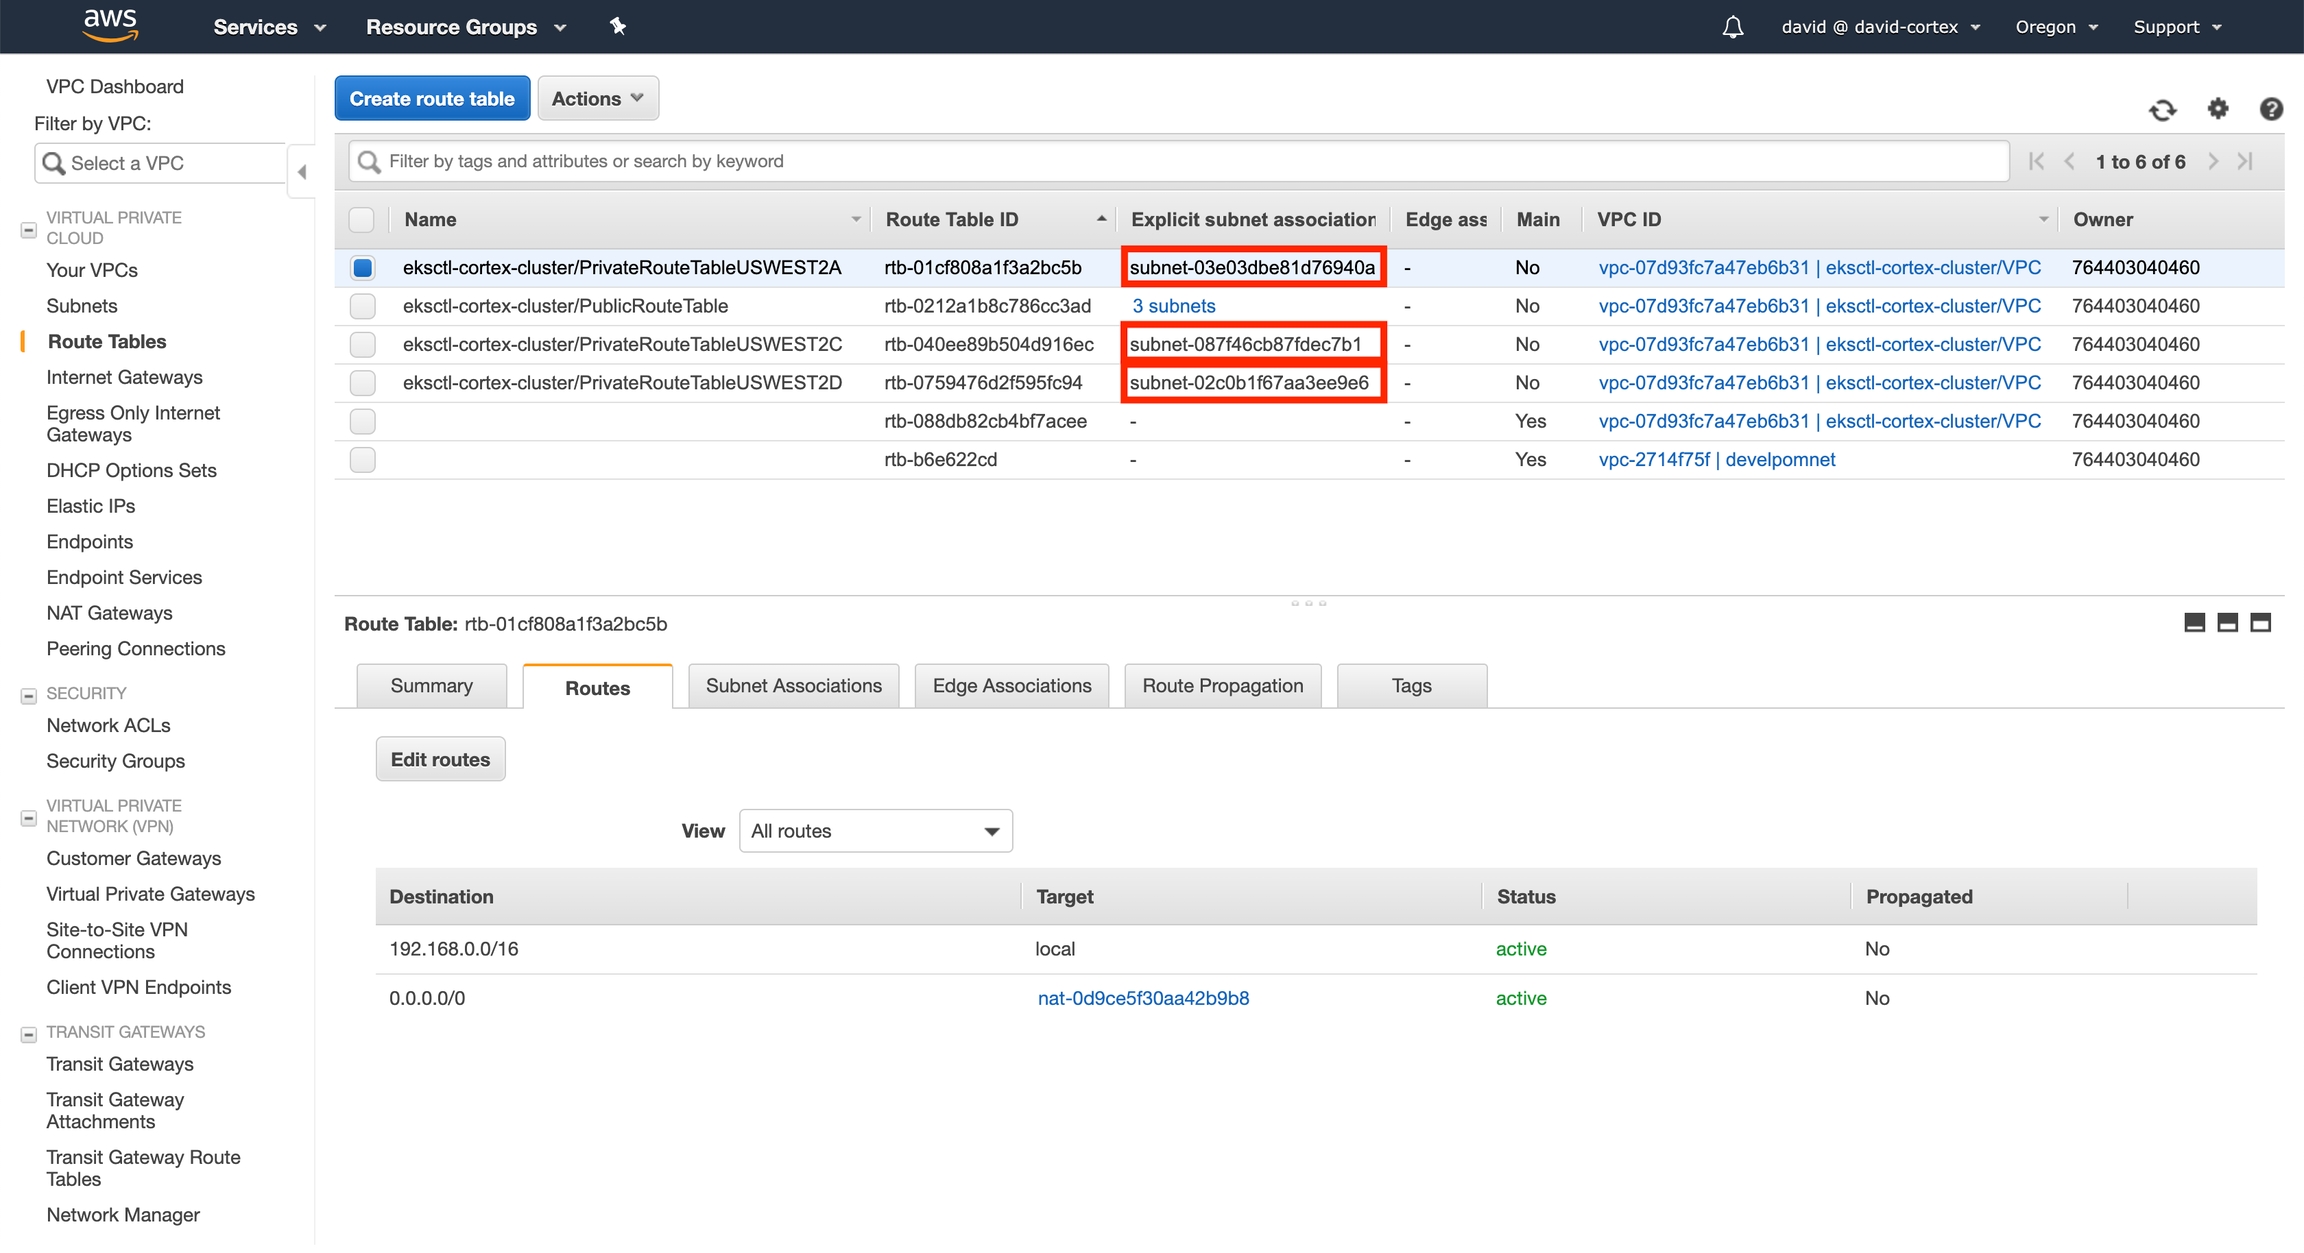Maximize the details pane using rightmost layout icon

coord(2260,623)
